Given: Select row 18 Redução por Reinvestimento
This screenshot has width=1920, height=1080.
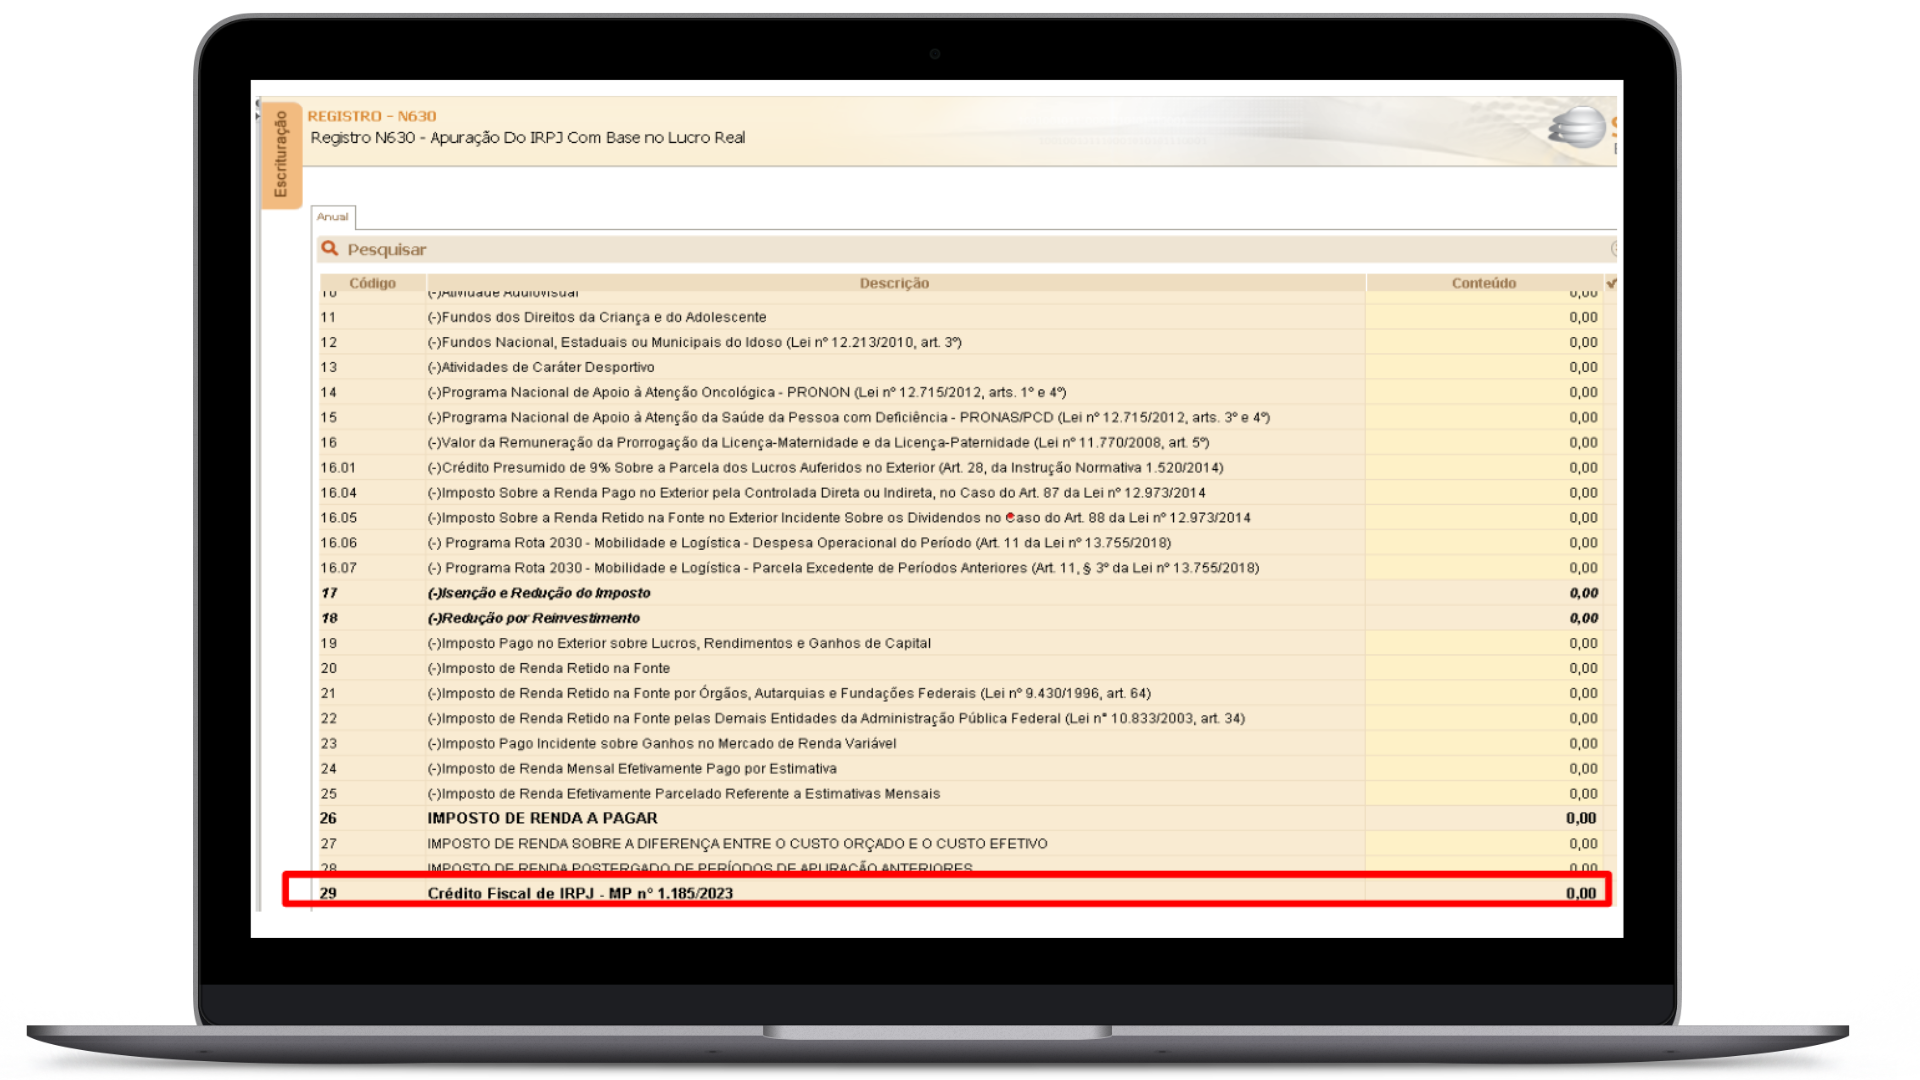Looking at the screenshot, I should coord(533,618).
